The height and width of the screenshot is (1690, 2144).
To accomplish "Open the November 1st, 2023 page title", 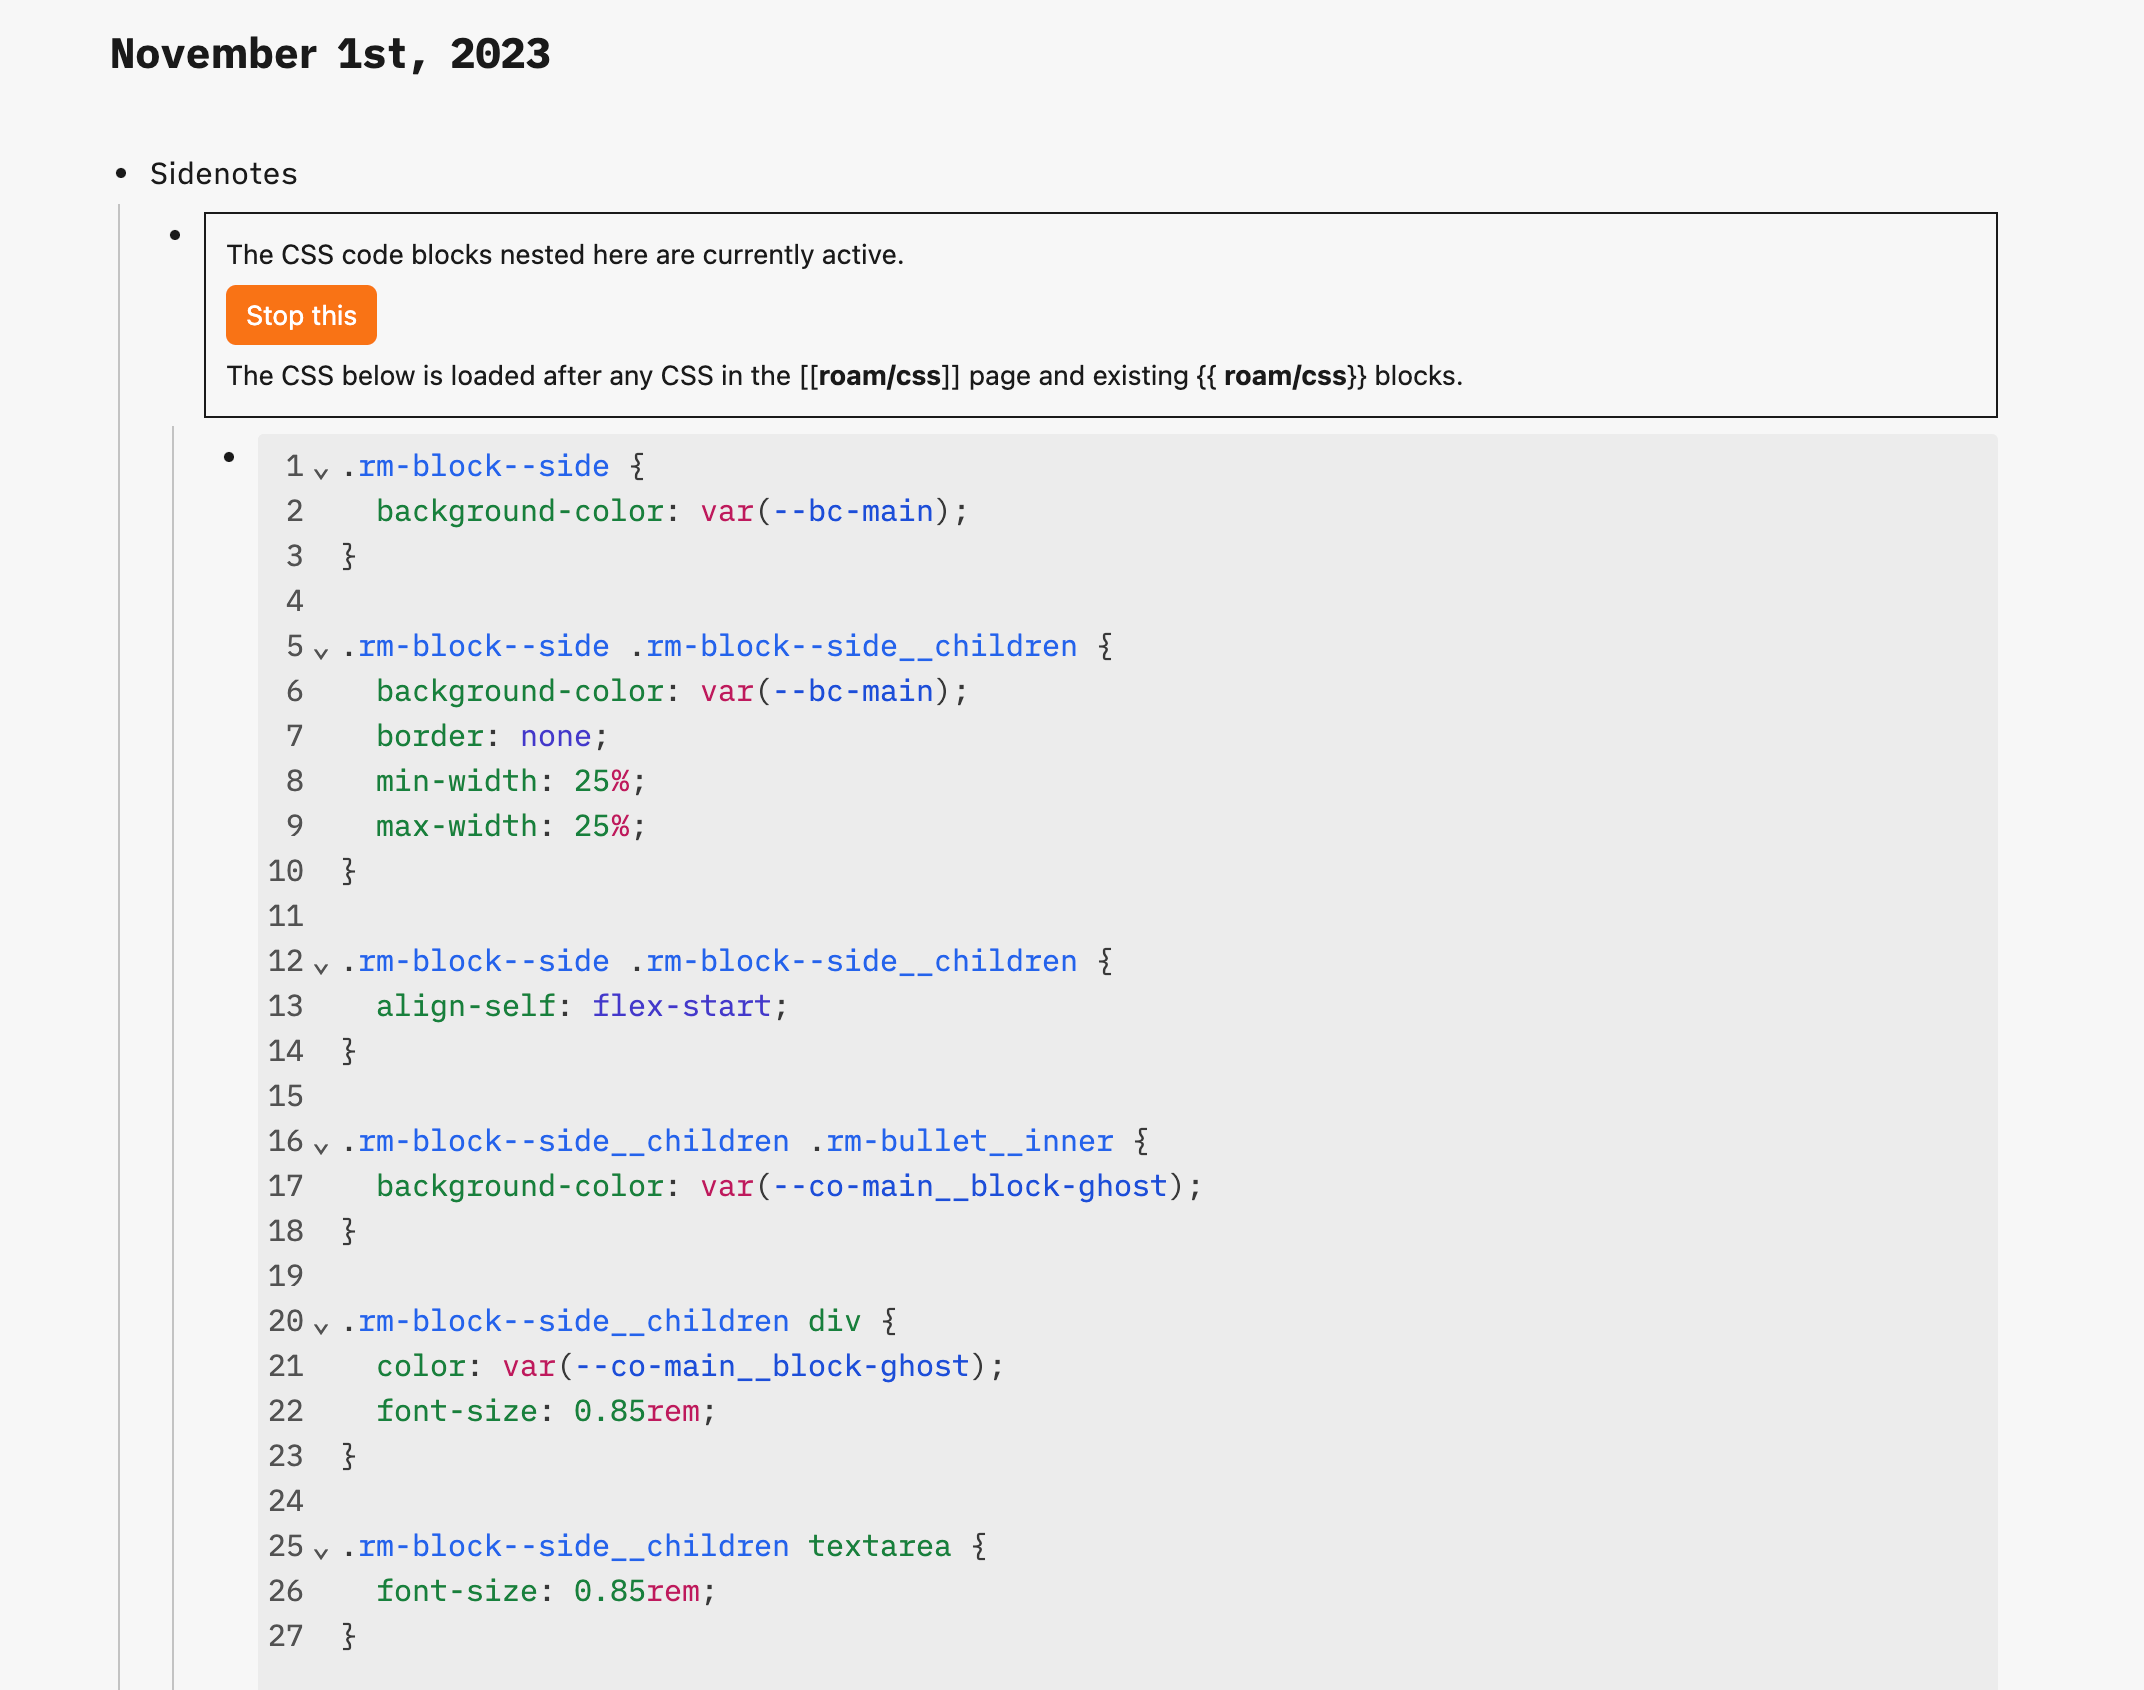I will point(330,54).
